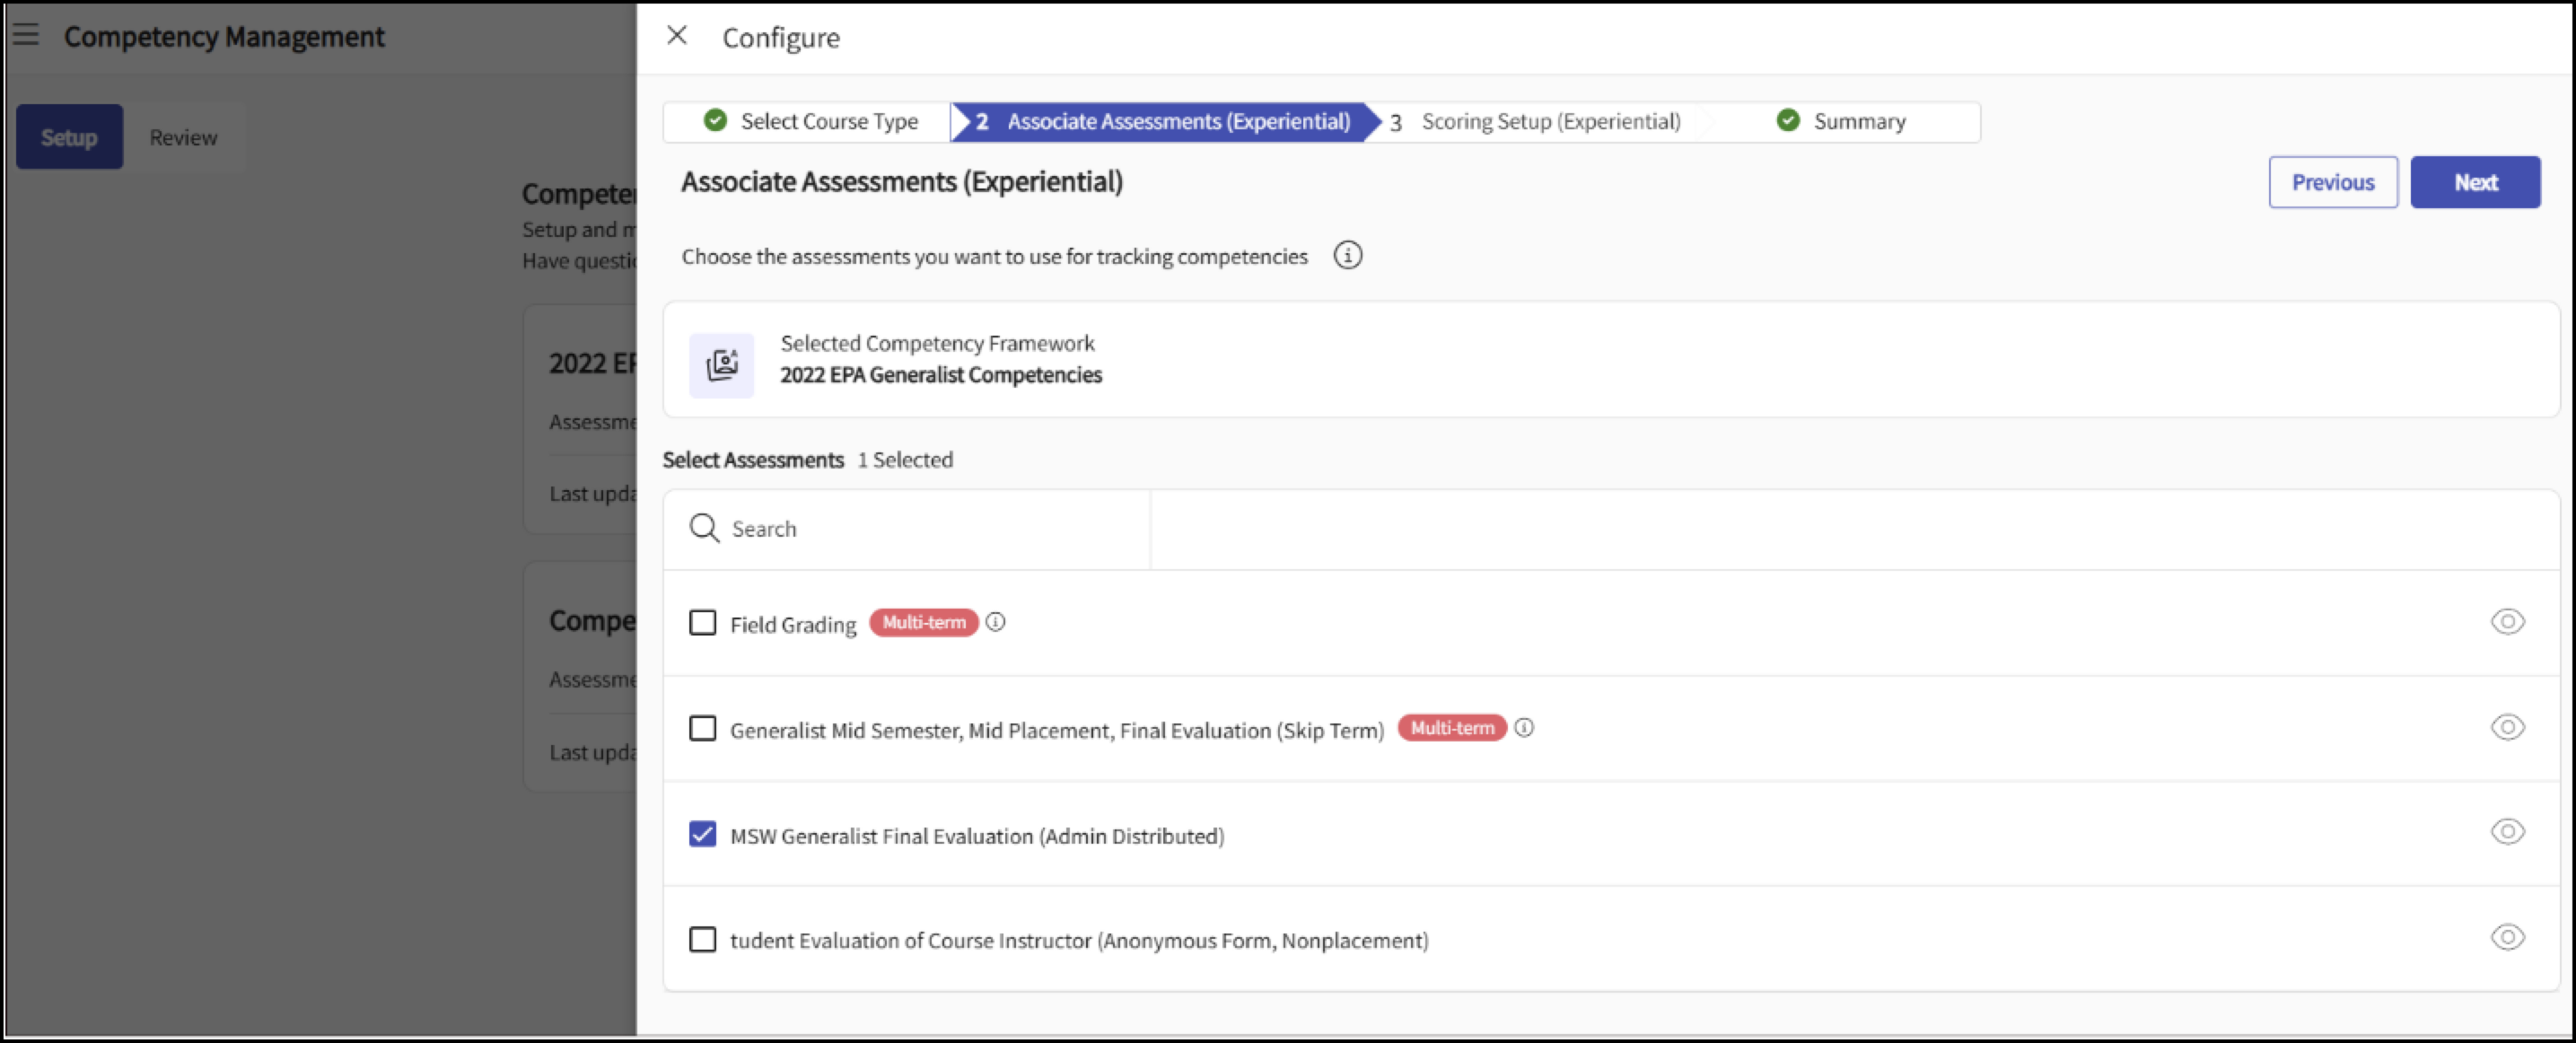Check Generalist Mid Semester, Mid Placement checkbox
The height and width of the screenshot is (1043, 2576).
(703, 728)
